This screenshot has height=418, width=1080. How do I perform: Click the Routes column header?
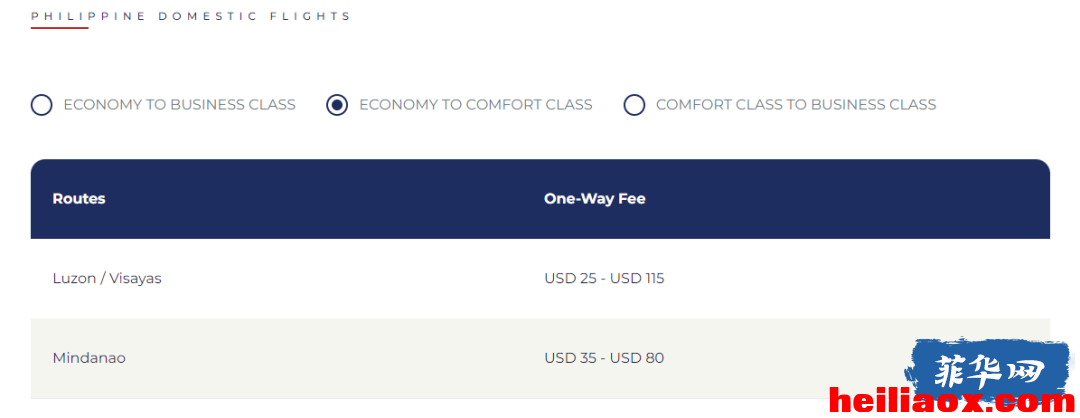click(79, 199)
